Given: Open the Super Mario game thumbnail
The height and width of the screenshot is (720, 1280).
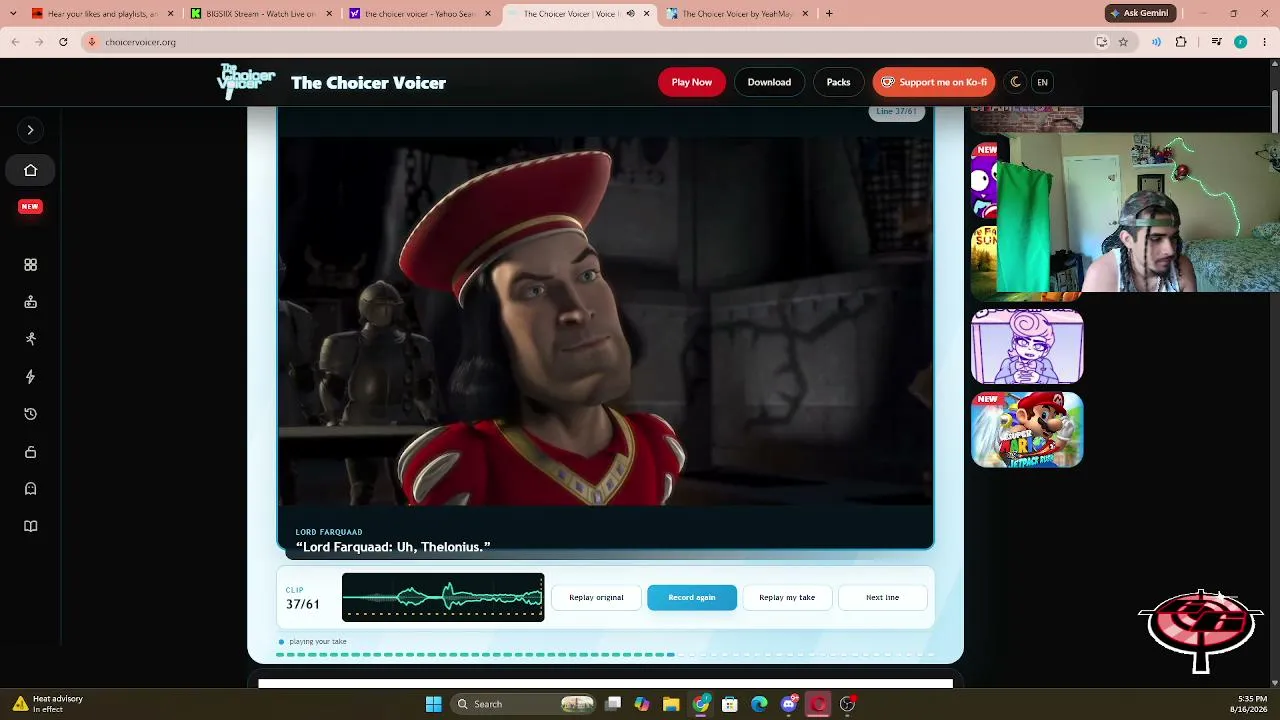Looking at the screenshot, I should click(1027, 430).
